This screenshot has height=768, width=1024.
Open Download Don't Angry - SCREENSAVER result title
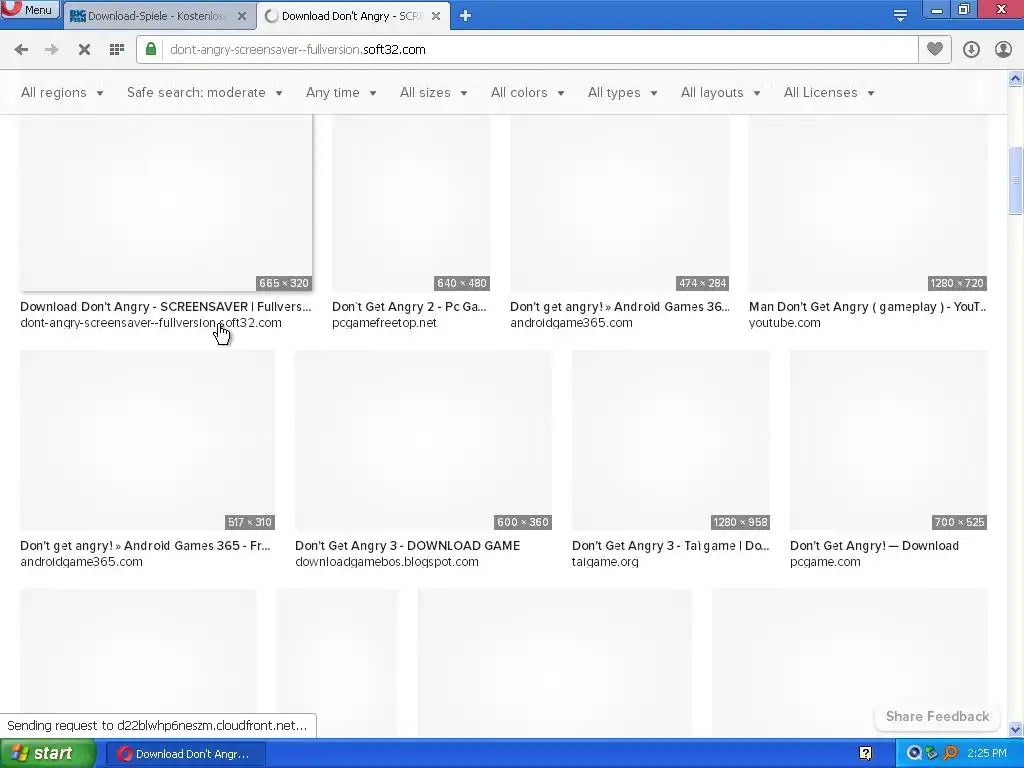[166, 306]
